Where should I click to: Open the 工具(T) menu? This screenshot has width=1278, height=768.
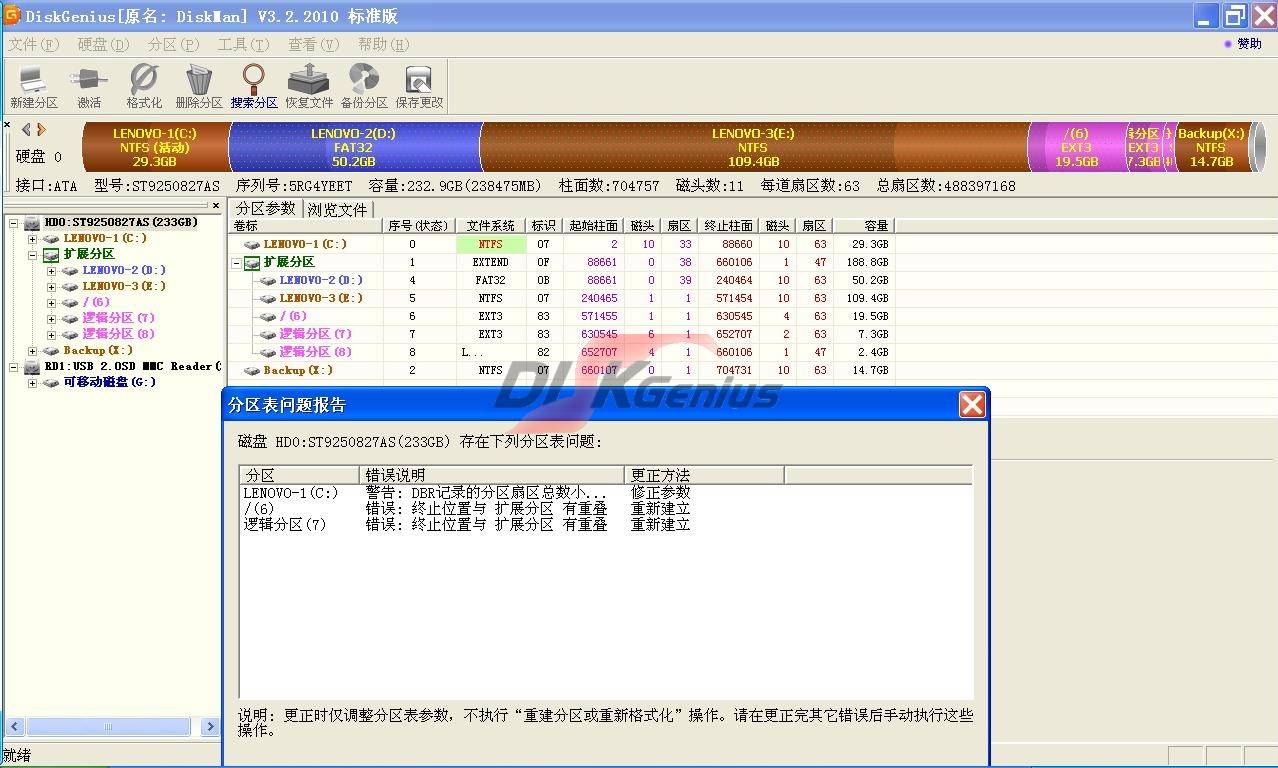(243, 44)
